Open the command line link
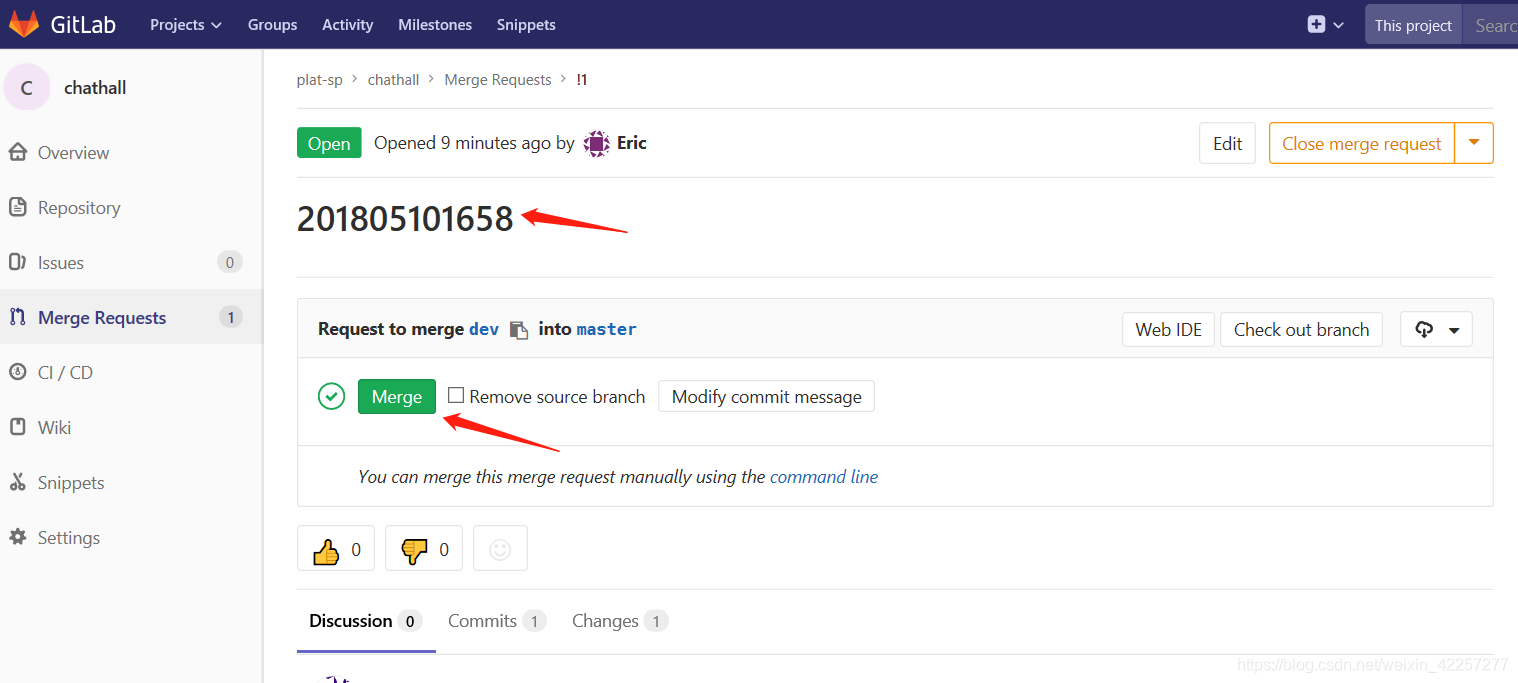Viewport: 1518px width, 683px height. tap(824, 477)
